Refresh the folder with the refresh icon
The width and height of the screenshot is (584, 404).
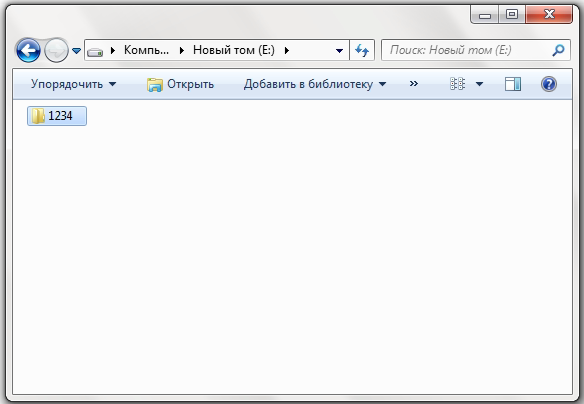tap(362, 50)
